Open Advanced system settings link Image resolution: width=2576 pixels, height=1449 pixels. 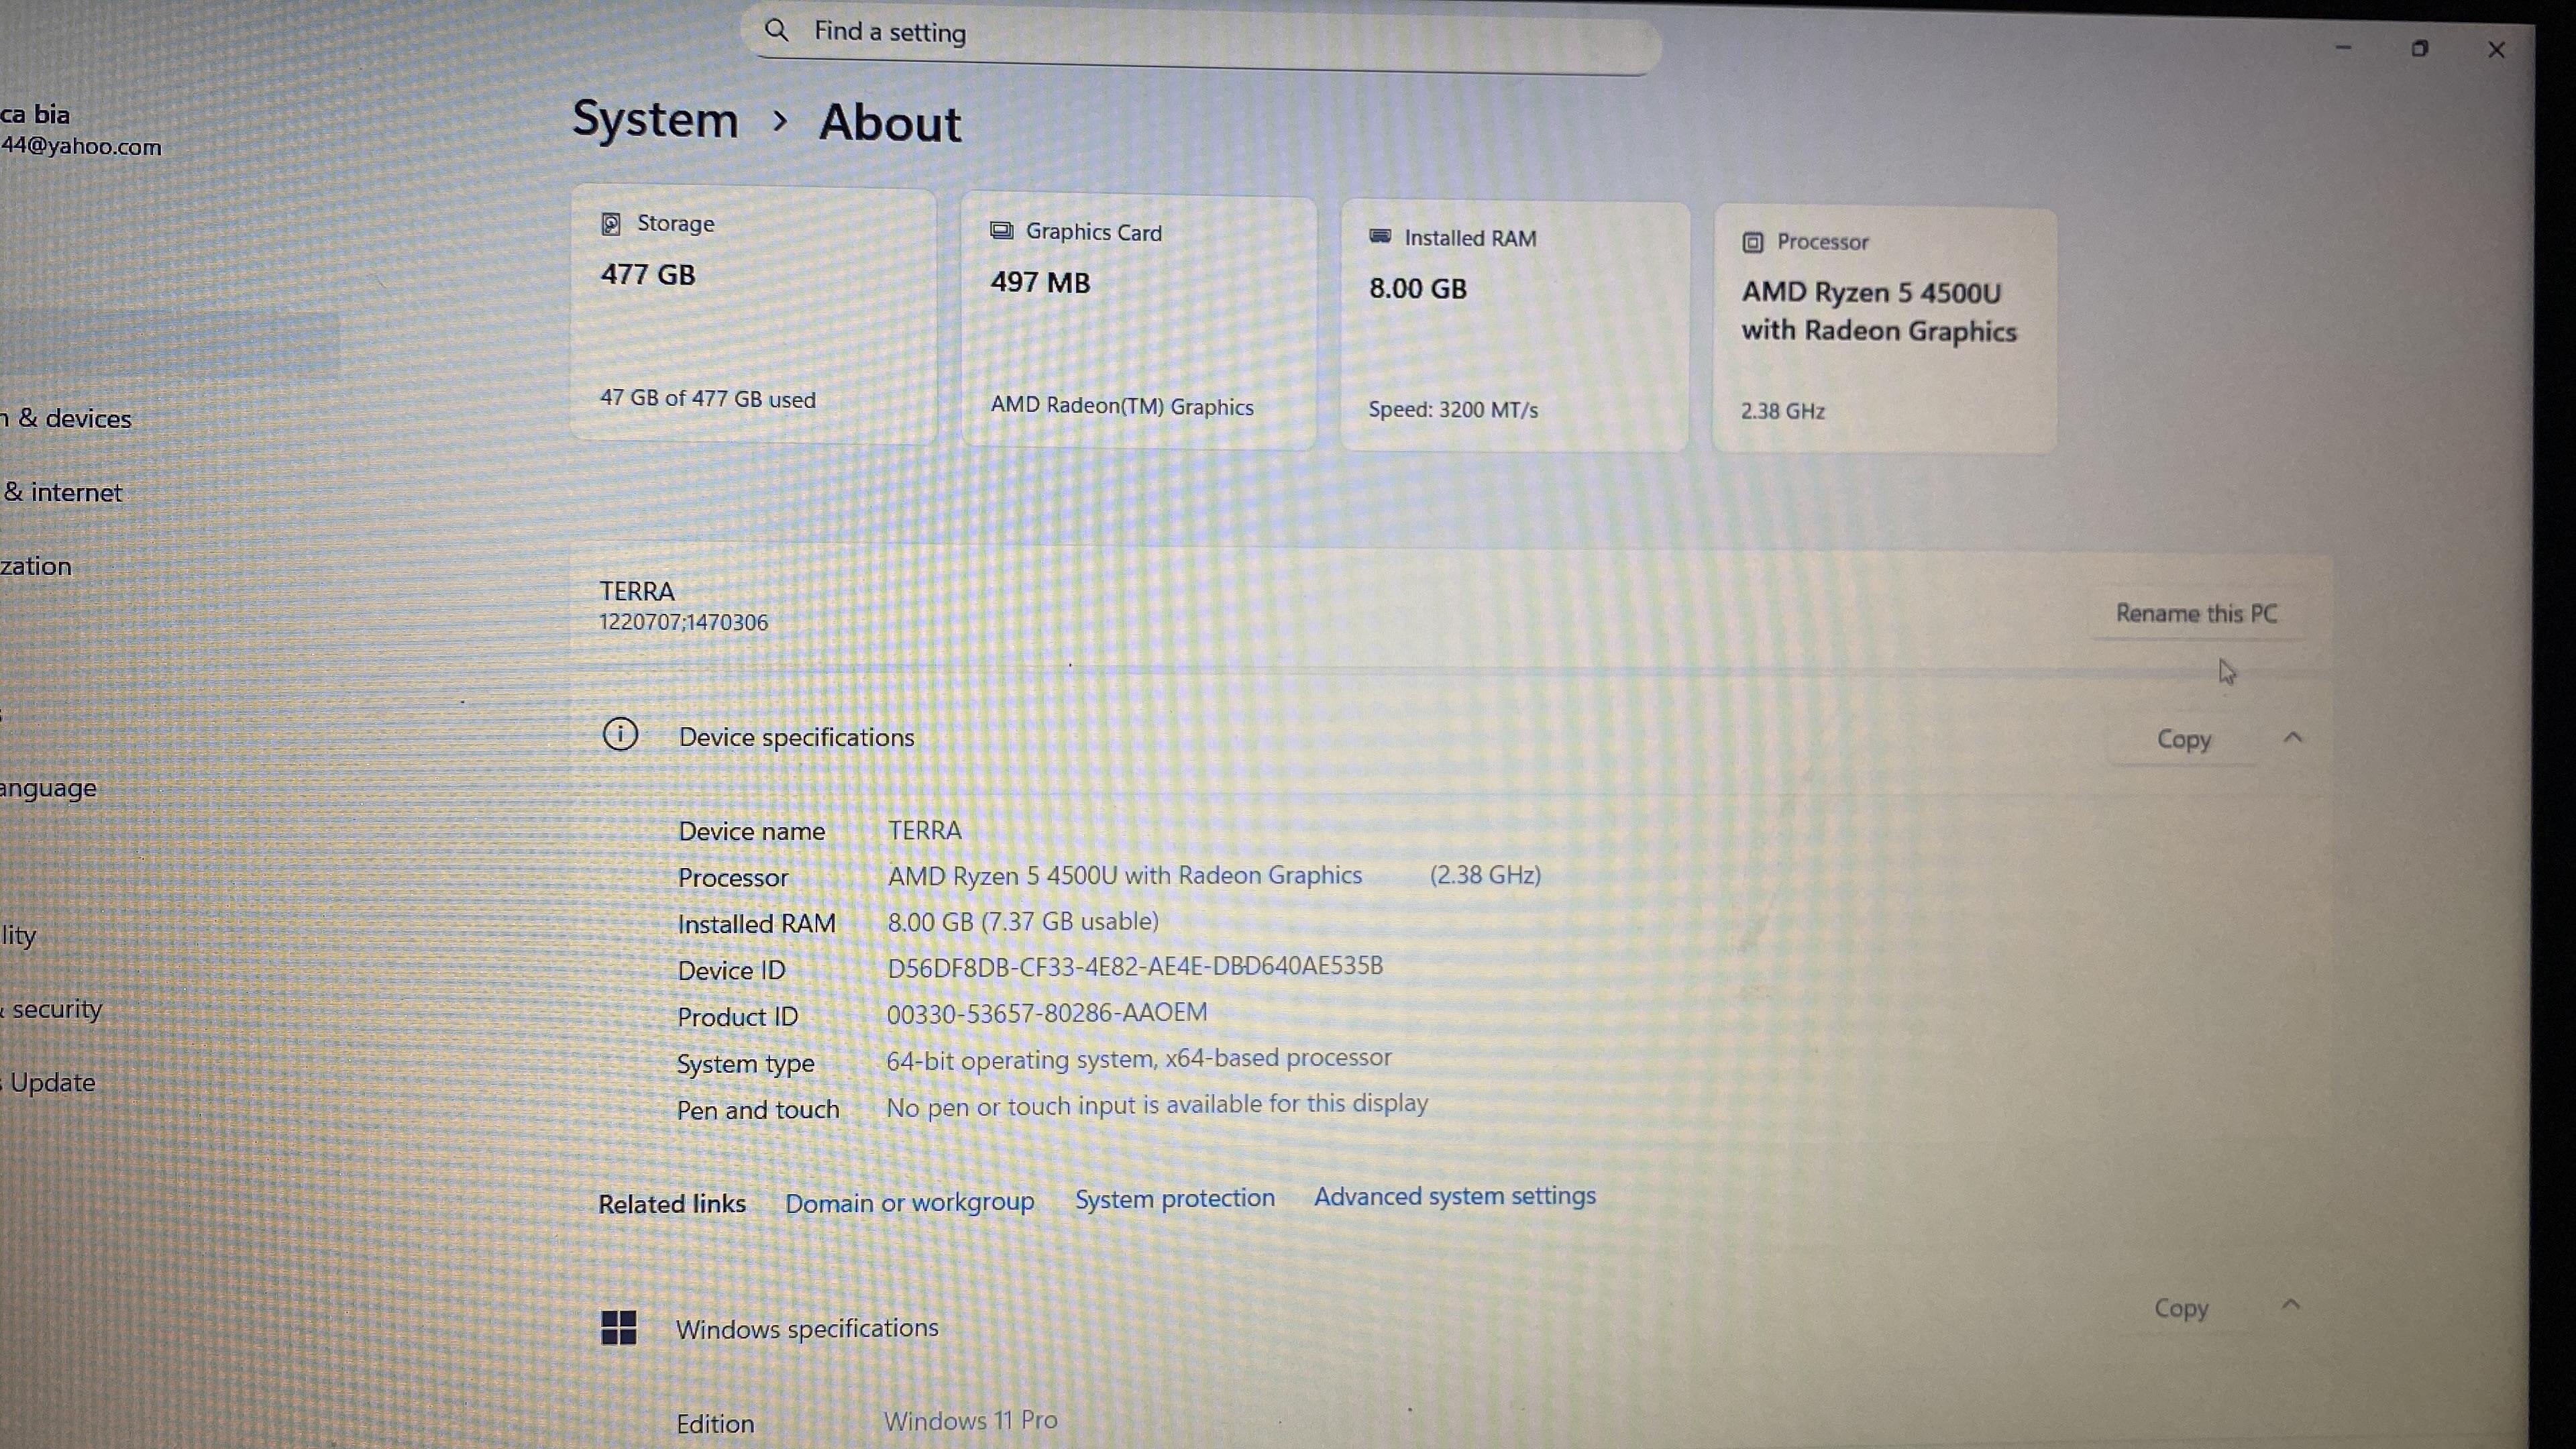[x=1454, y=1196]
